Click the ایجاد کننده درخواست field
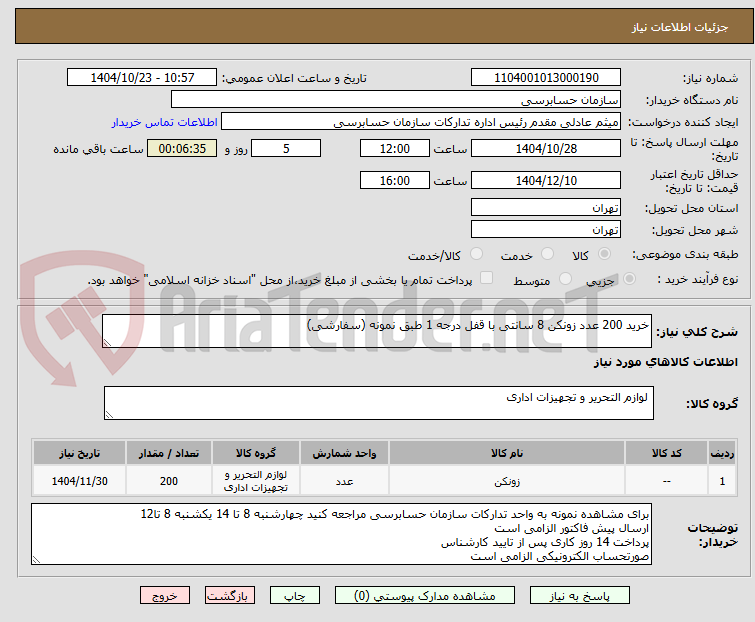 click(421, 122)
